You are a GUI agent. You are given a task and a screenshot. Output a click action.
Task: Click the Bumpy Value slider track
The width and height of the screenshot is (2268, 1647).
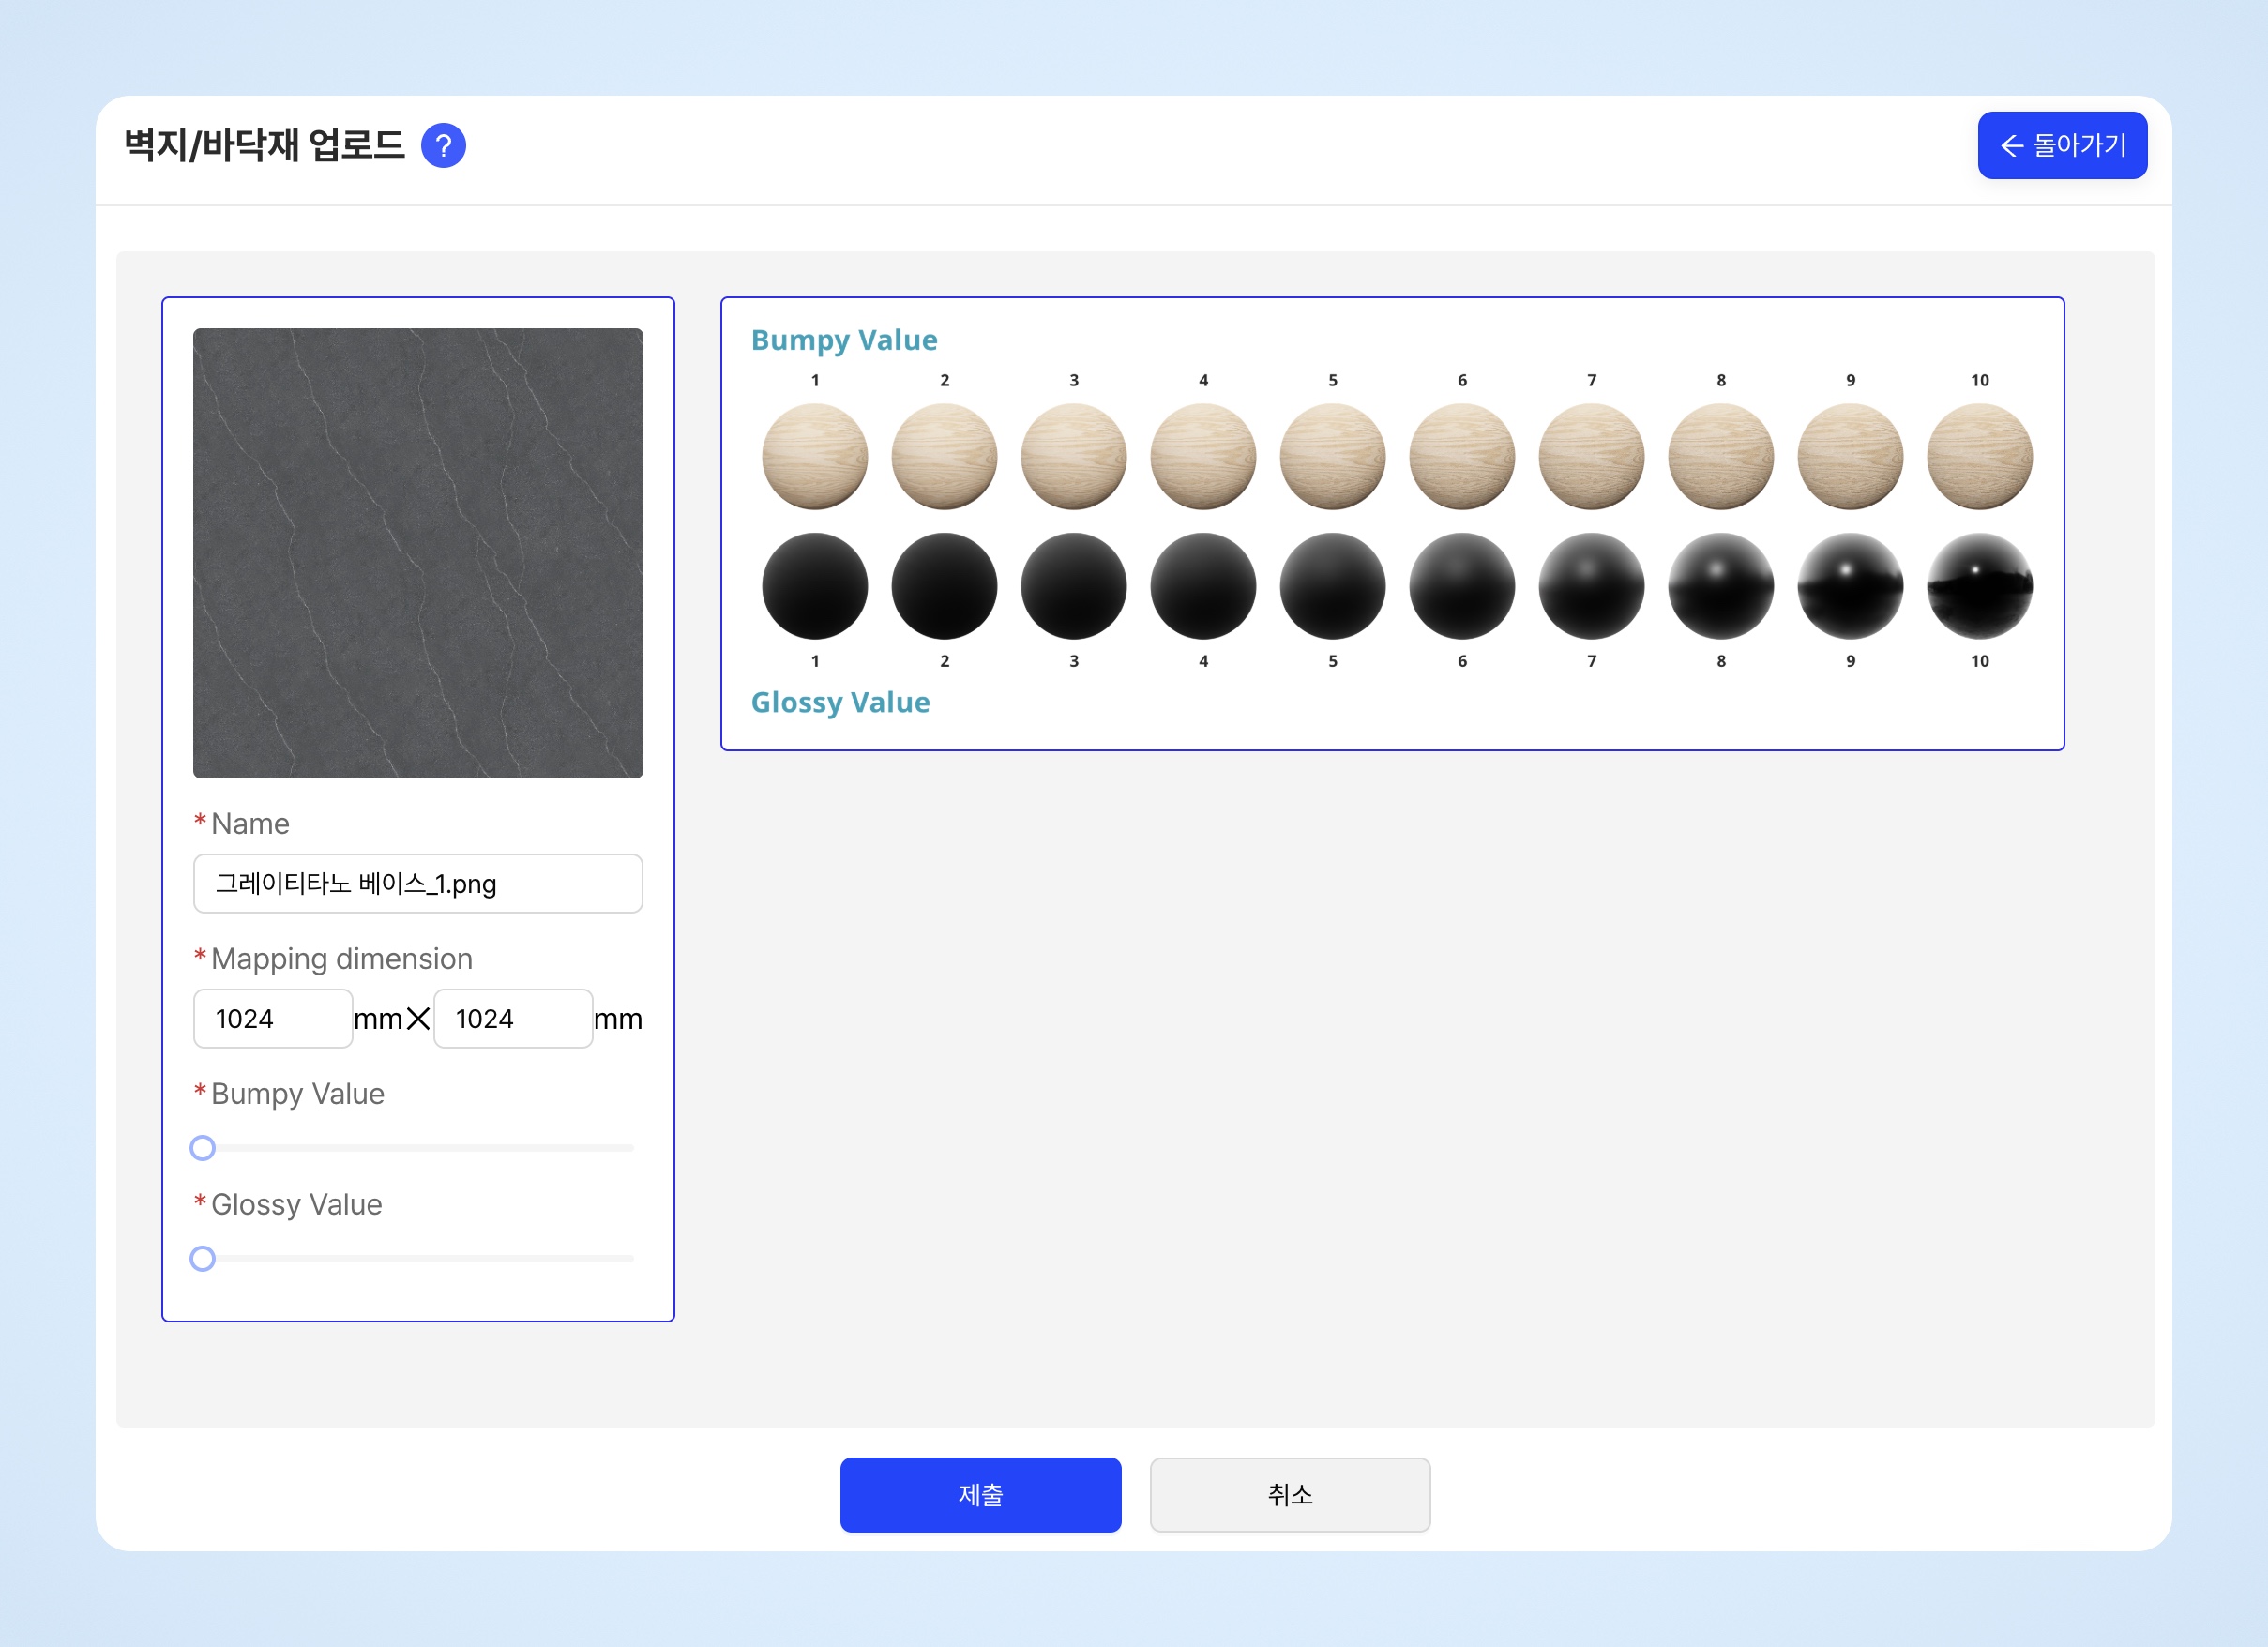pyautogui.click(x=418, y=1147)
